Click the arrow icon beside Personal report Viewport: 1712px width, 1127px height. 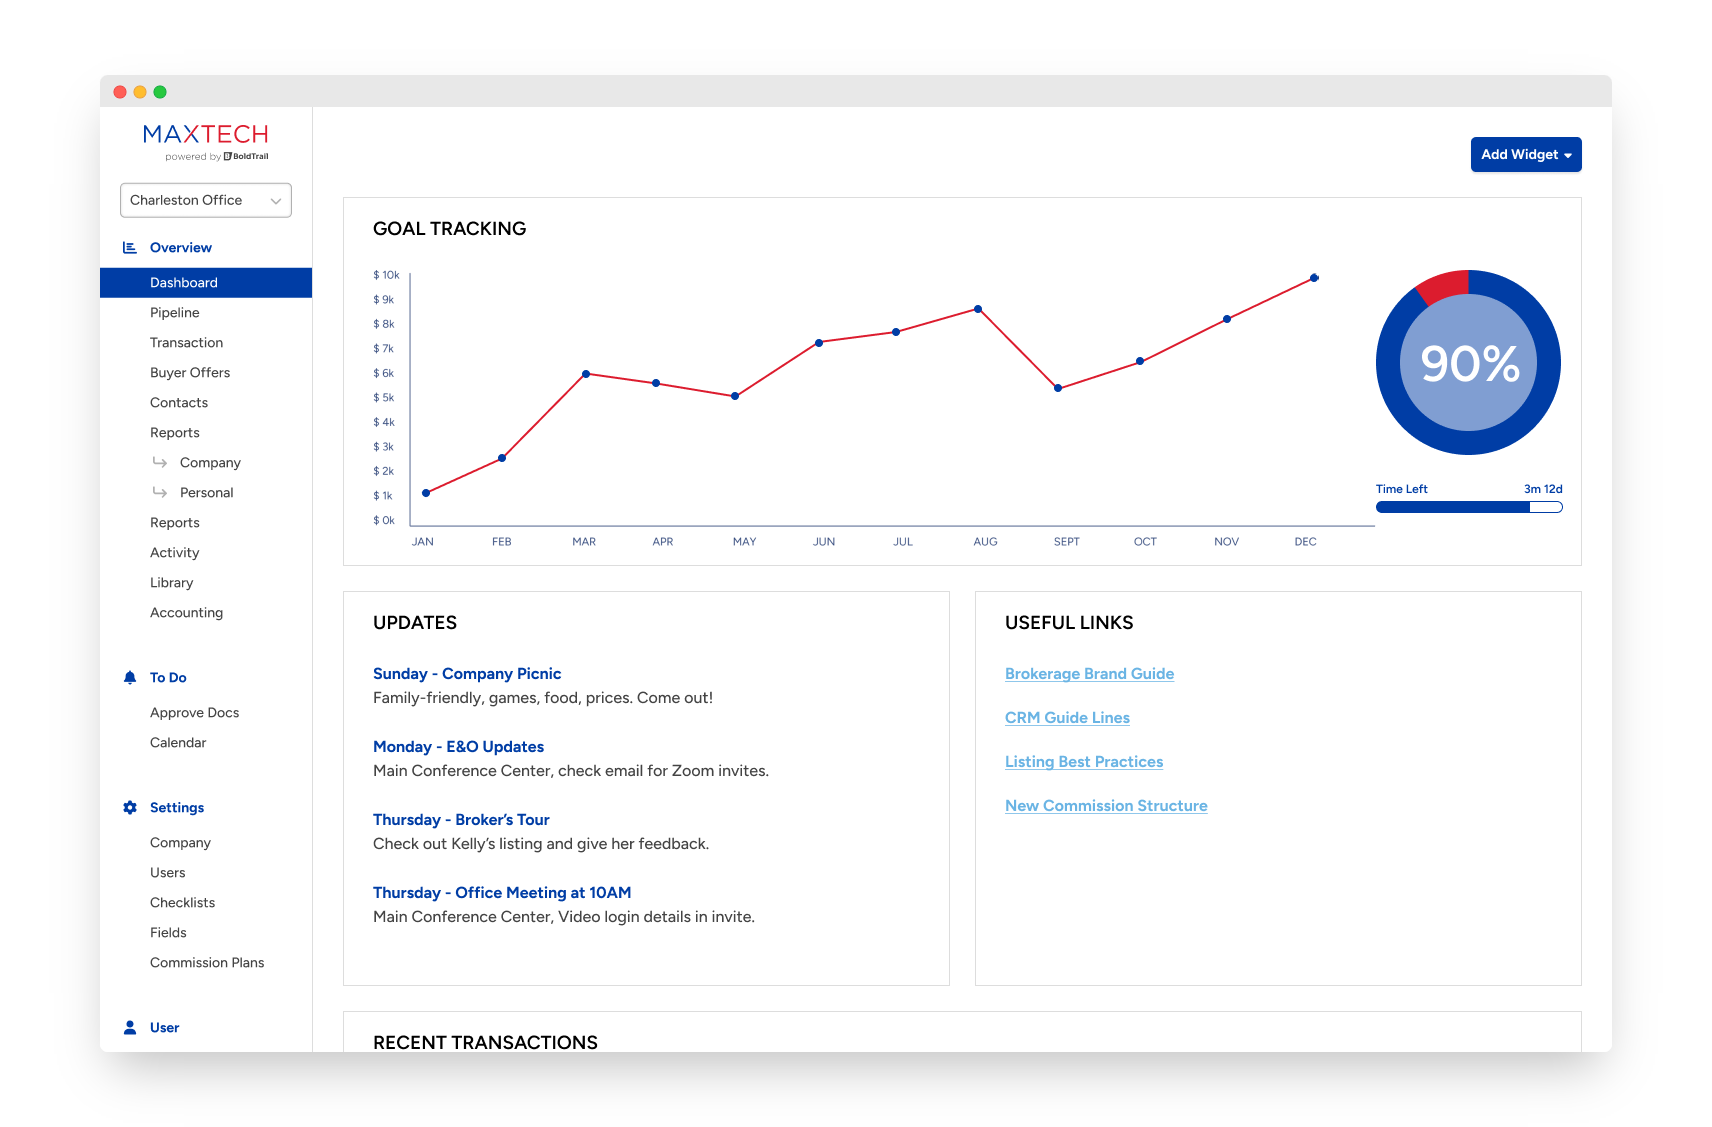[160, 492]
